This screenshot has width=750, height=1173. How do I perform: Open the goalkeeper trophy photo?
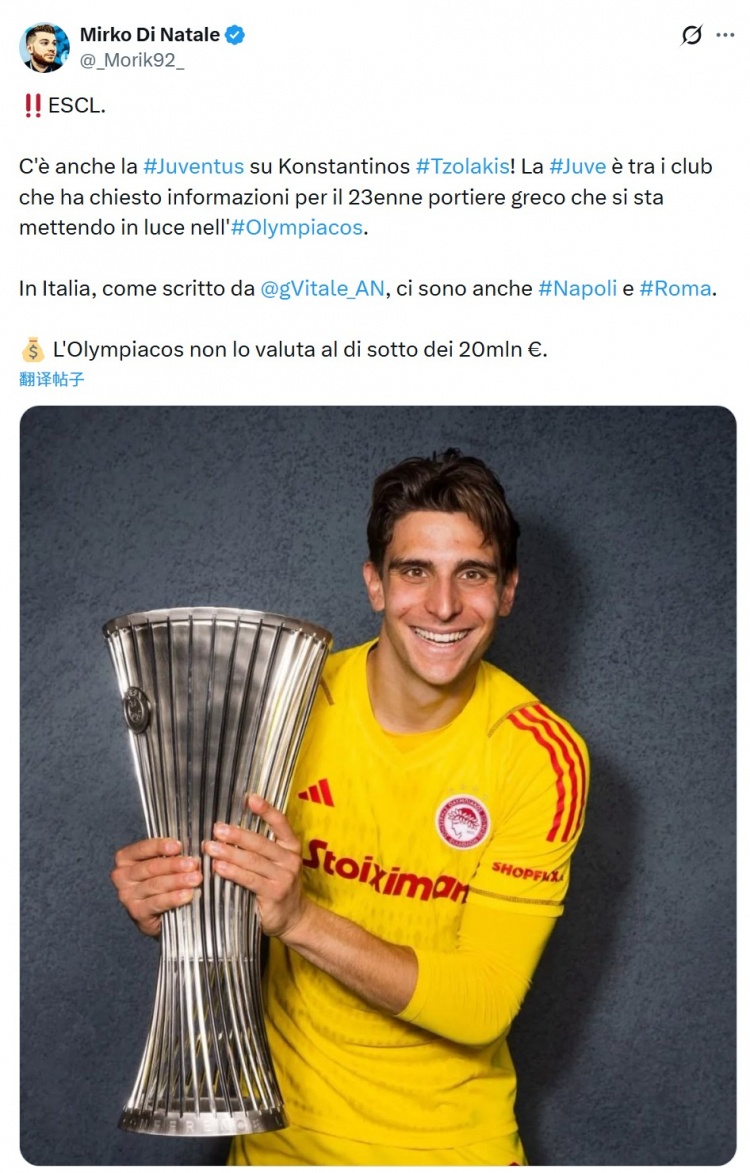click(378, 785)
